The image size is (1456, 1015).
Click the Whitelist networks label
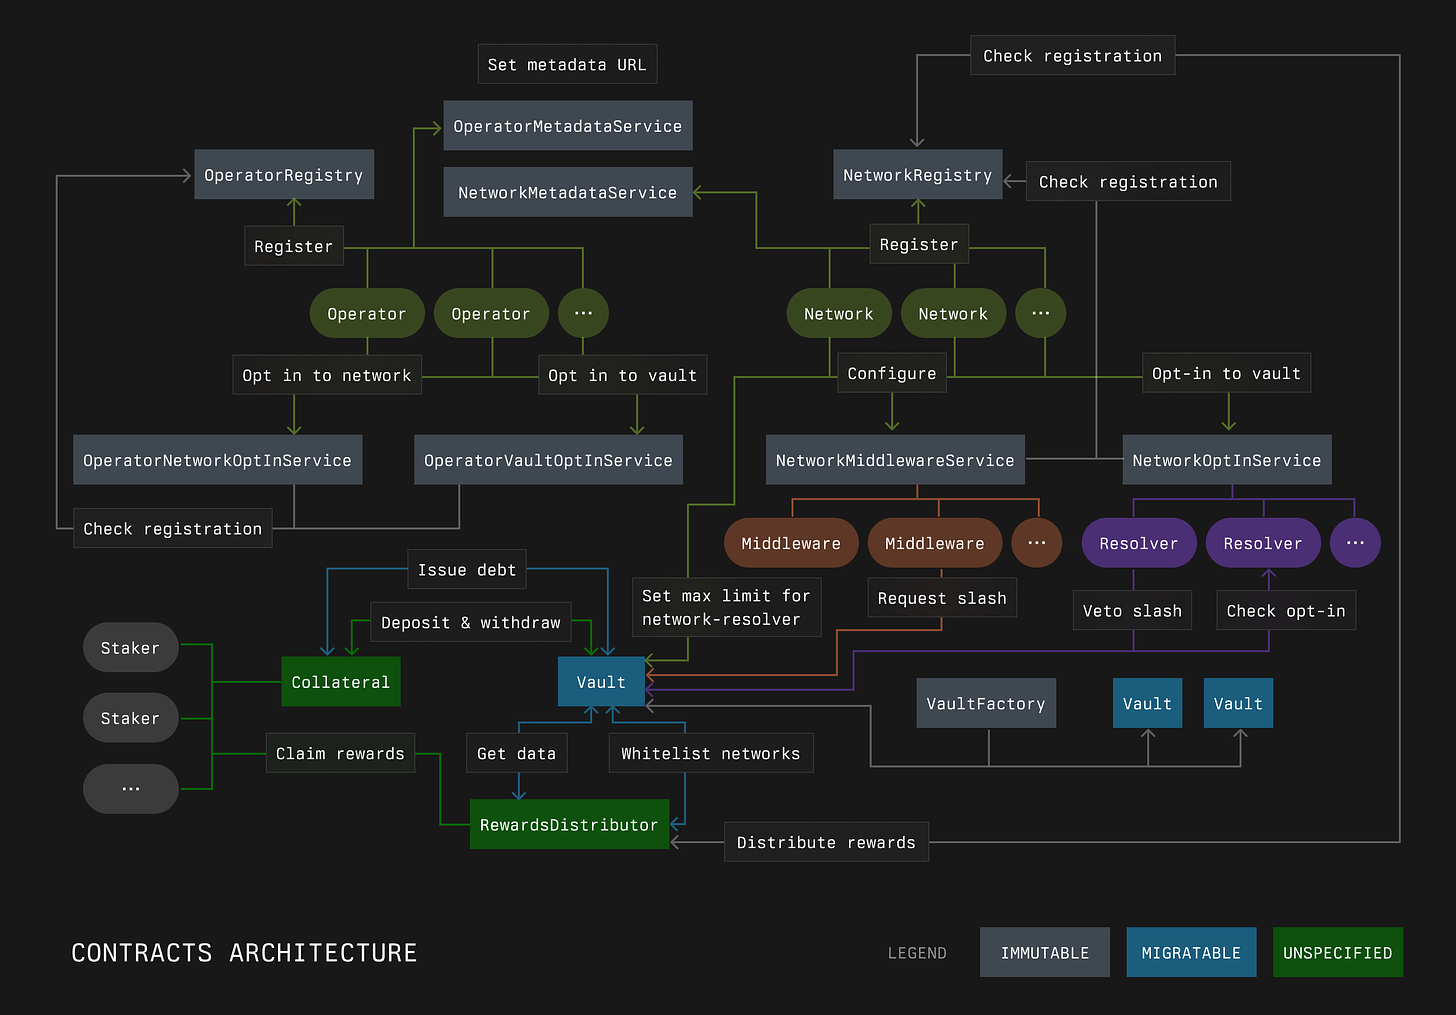(x=711, y=753)
